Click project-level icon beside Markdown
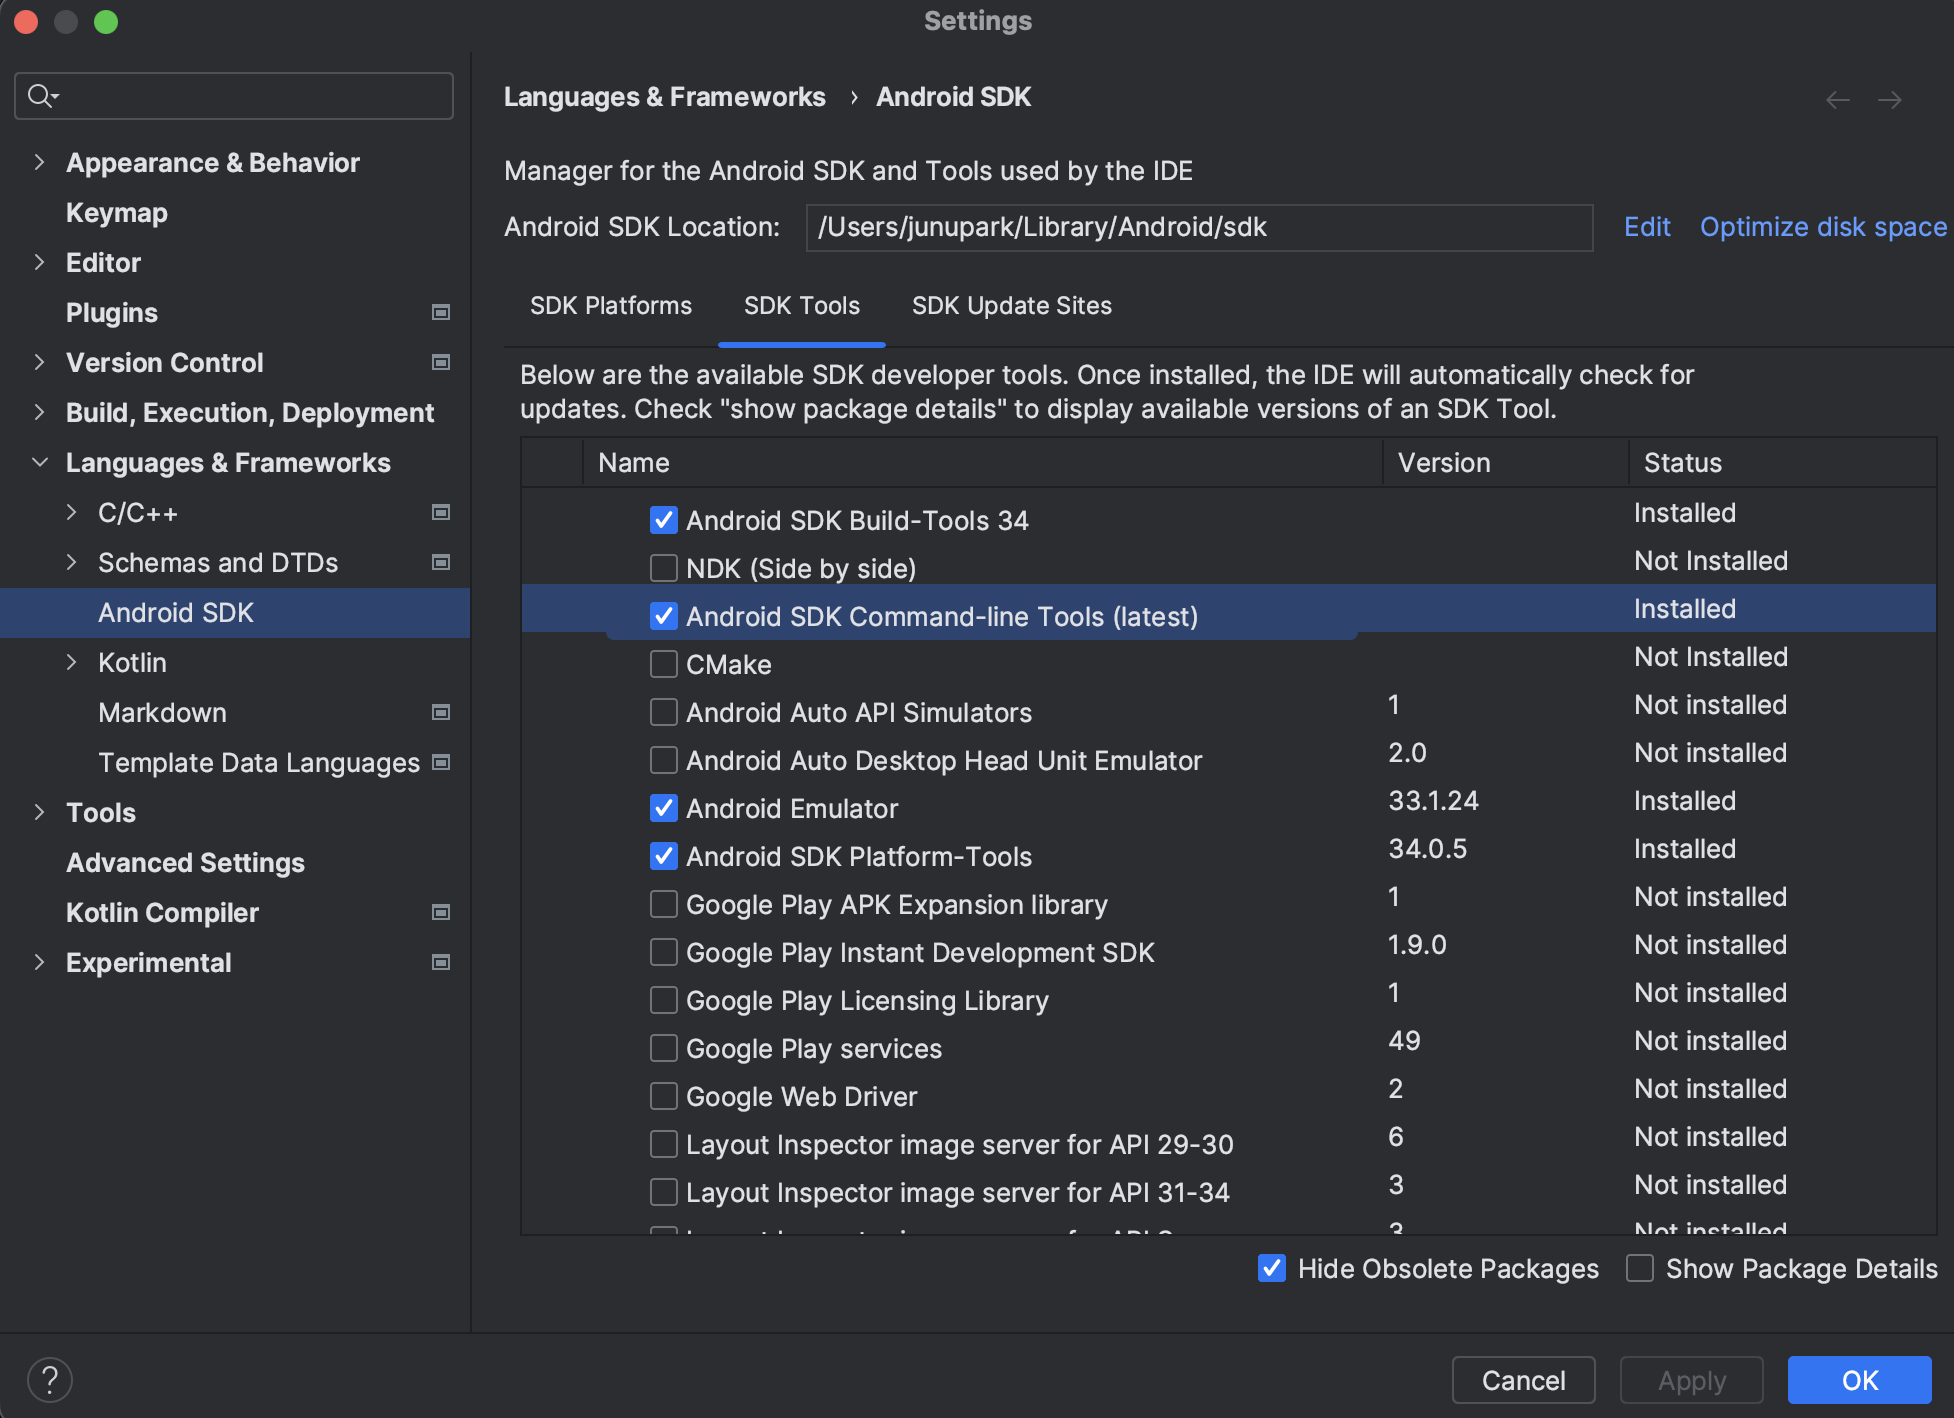The width and height of the screenshot is (1954, 1418). coord(440,713)
